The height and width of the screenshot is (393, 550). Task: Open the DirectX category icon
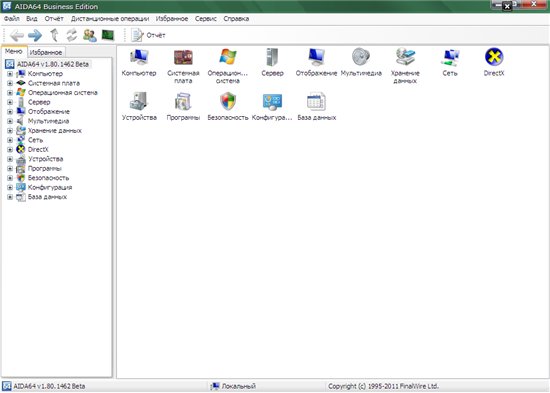click(x=494, y=57)
